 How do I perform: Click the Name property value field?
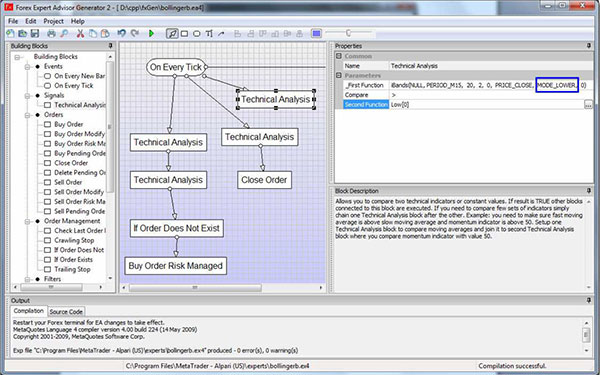click(491, 66)
